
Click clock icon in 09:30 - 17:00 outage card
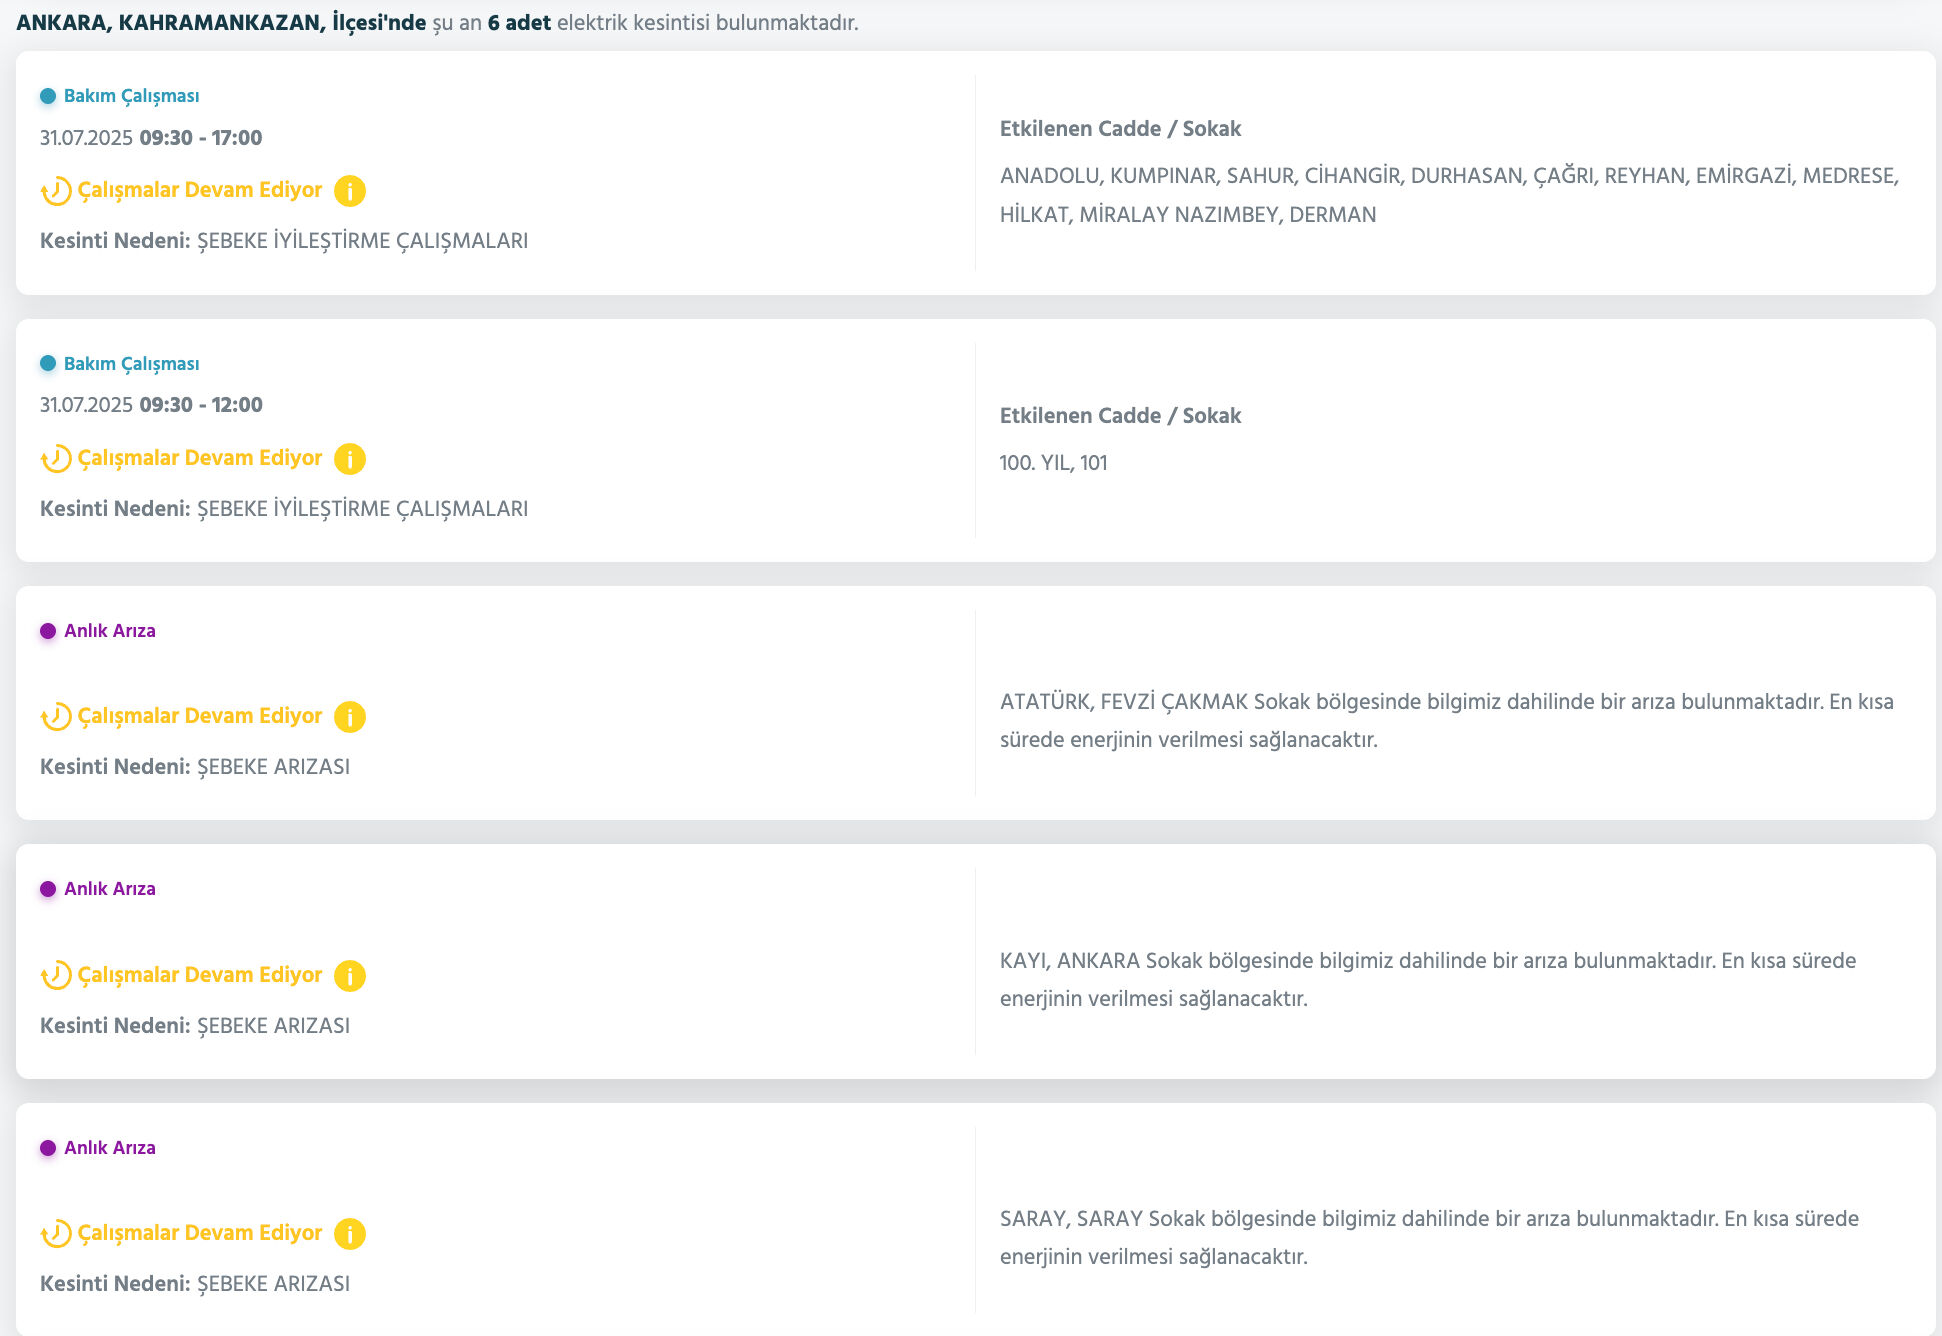56,191
